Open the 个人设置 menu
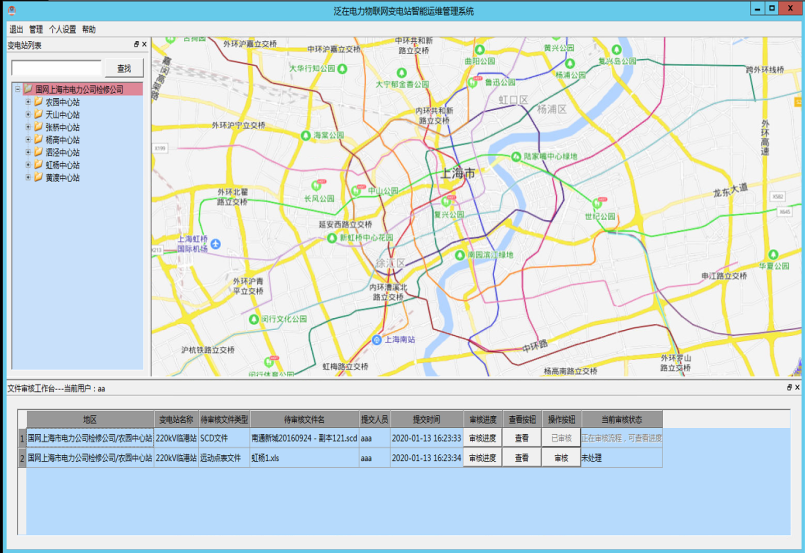The height and width of the screenshot is (553, 805). pyautogui.click(x=62, y=29)
